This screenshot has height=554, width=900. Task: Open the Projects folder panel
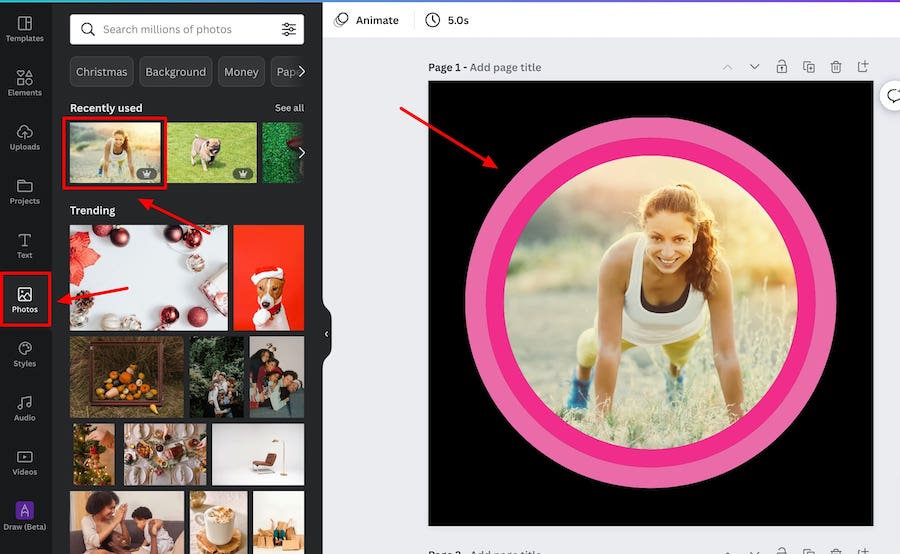tap(25, 191)
